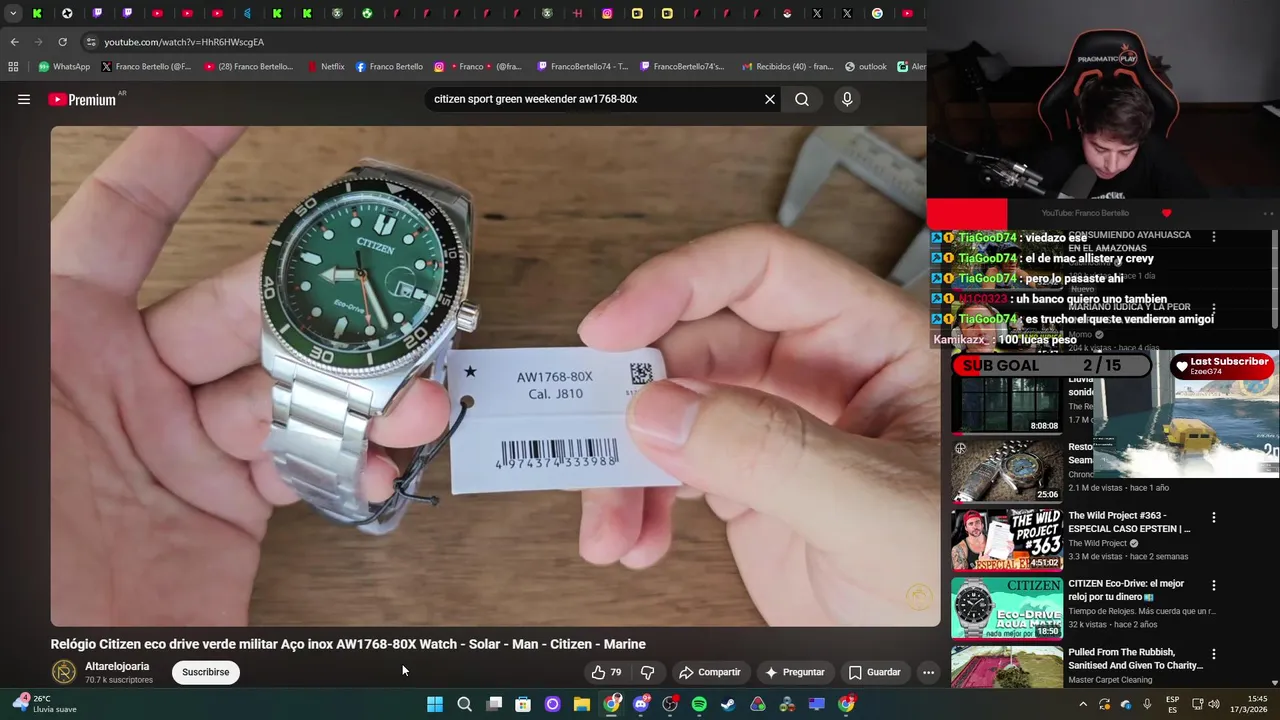
Task: Open the YouTube guide hamburger menu
Action: click(24, 99)
